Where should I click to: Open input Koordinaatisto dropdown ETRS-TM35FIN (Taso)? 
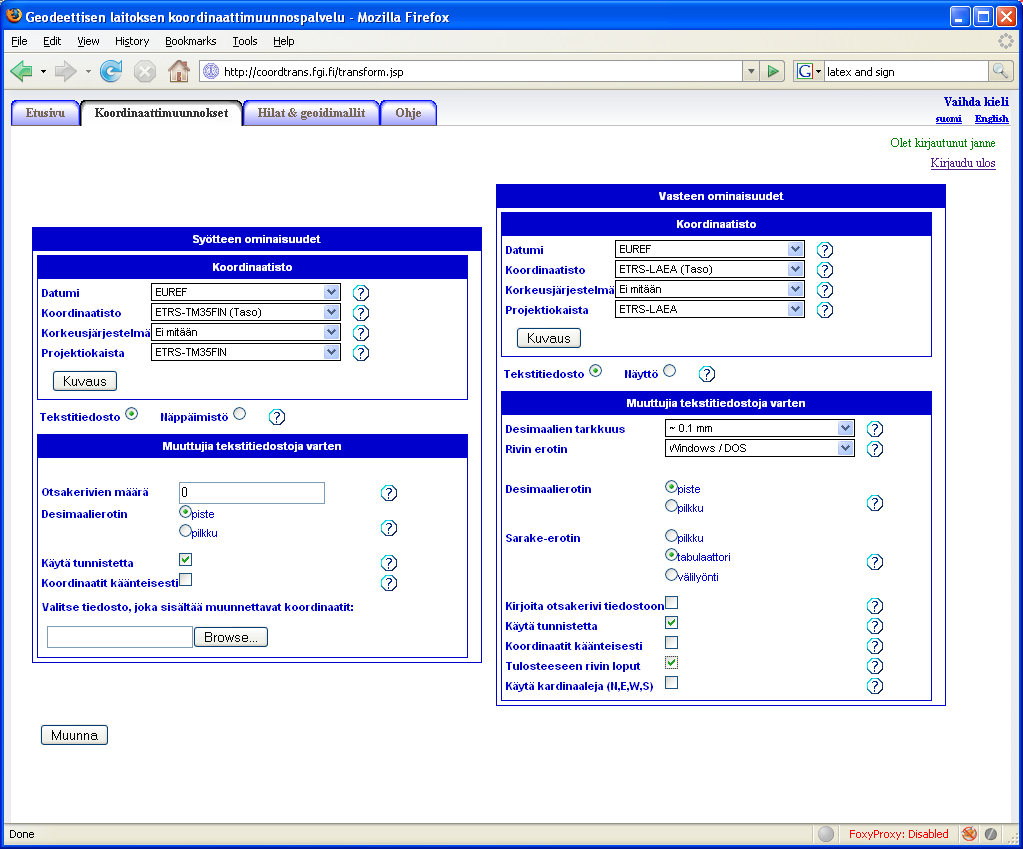click(245, 313)
